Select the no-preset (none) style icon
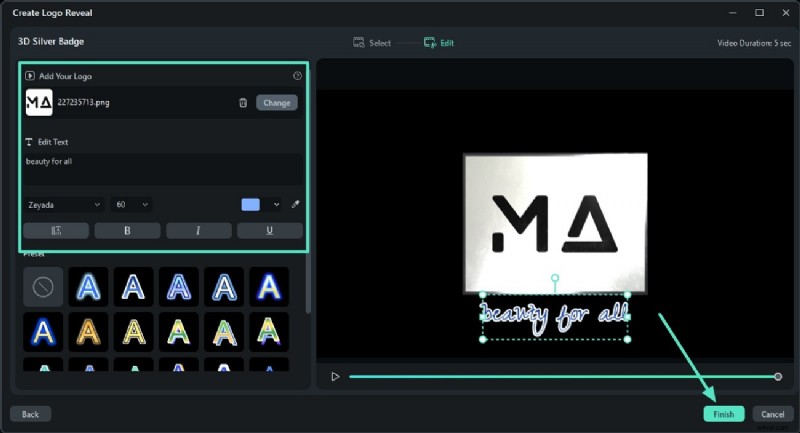Image resolution: width=800 pixels, height=433 pixels. [43, 287]
